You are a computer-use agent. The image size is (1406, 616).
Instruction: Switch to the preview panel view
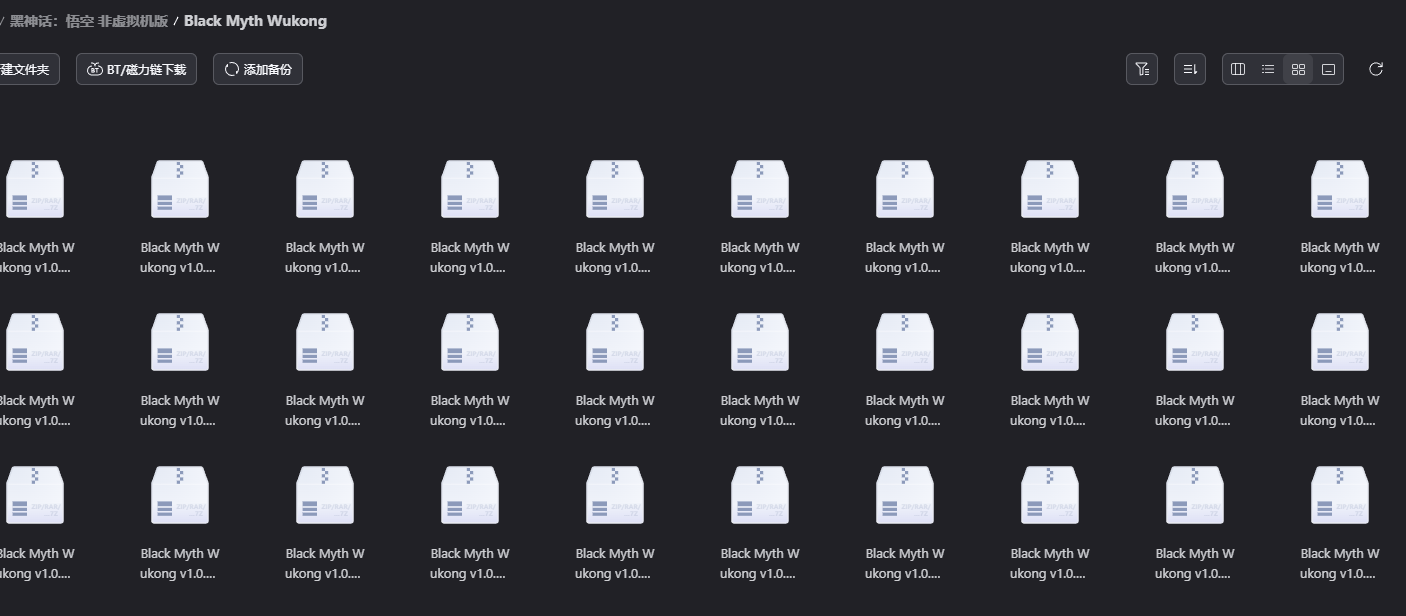pyautogui.click(x=1328, y=69)
